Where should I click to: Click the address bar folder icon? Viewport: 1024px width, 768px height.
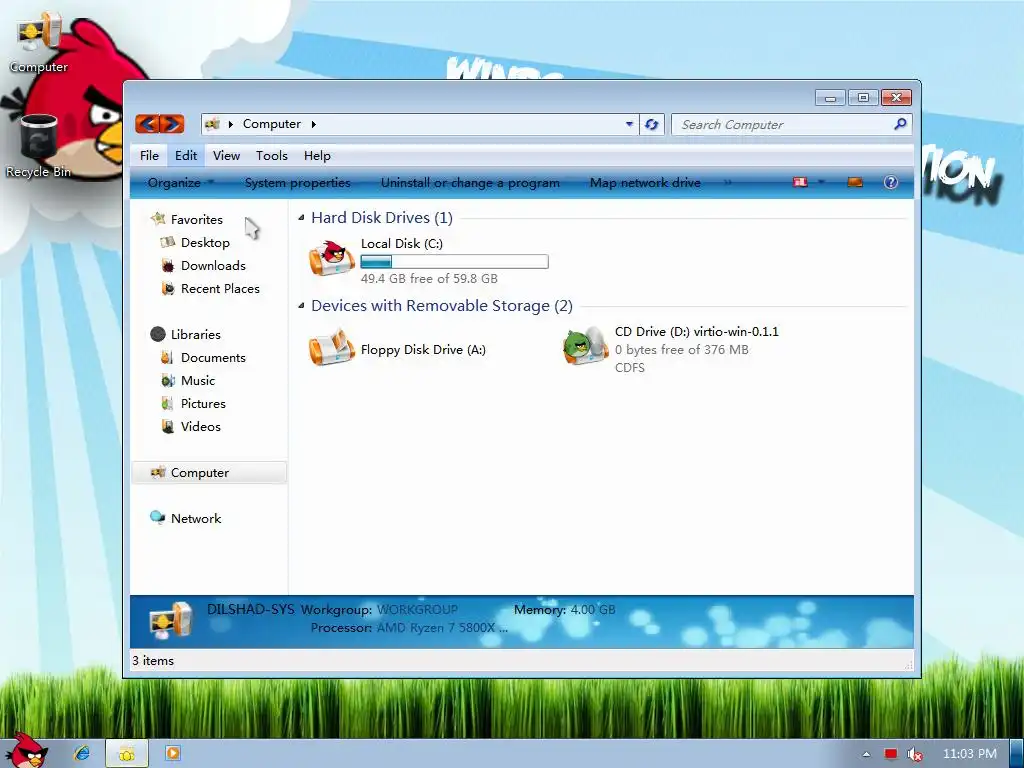(212, 124)
